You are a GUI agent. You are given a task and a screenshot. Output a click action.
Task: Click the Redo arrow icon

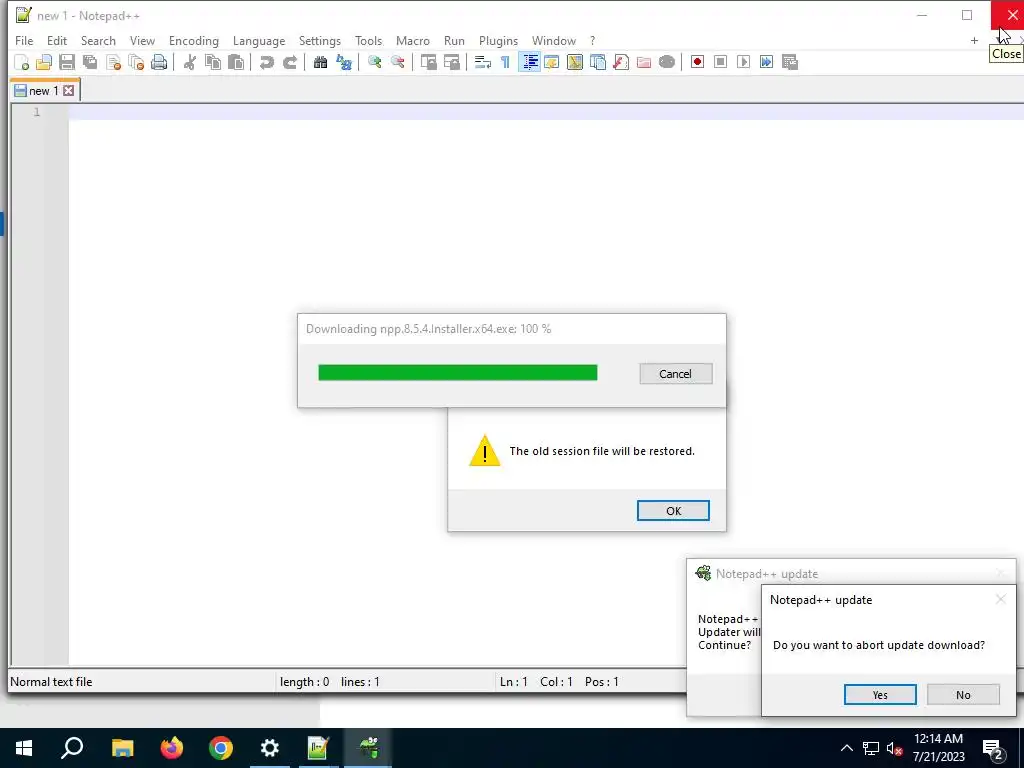289,62
